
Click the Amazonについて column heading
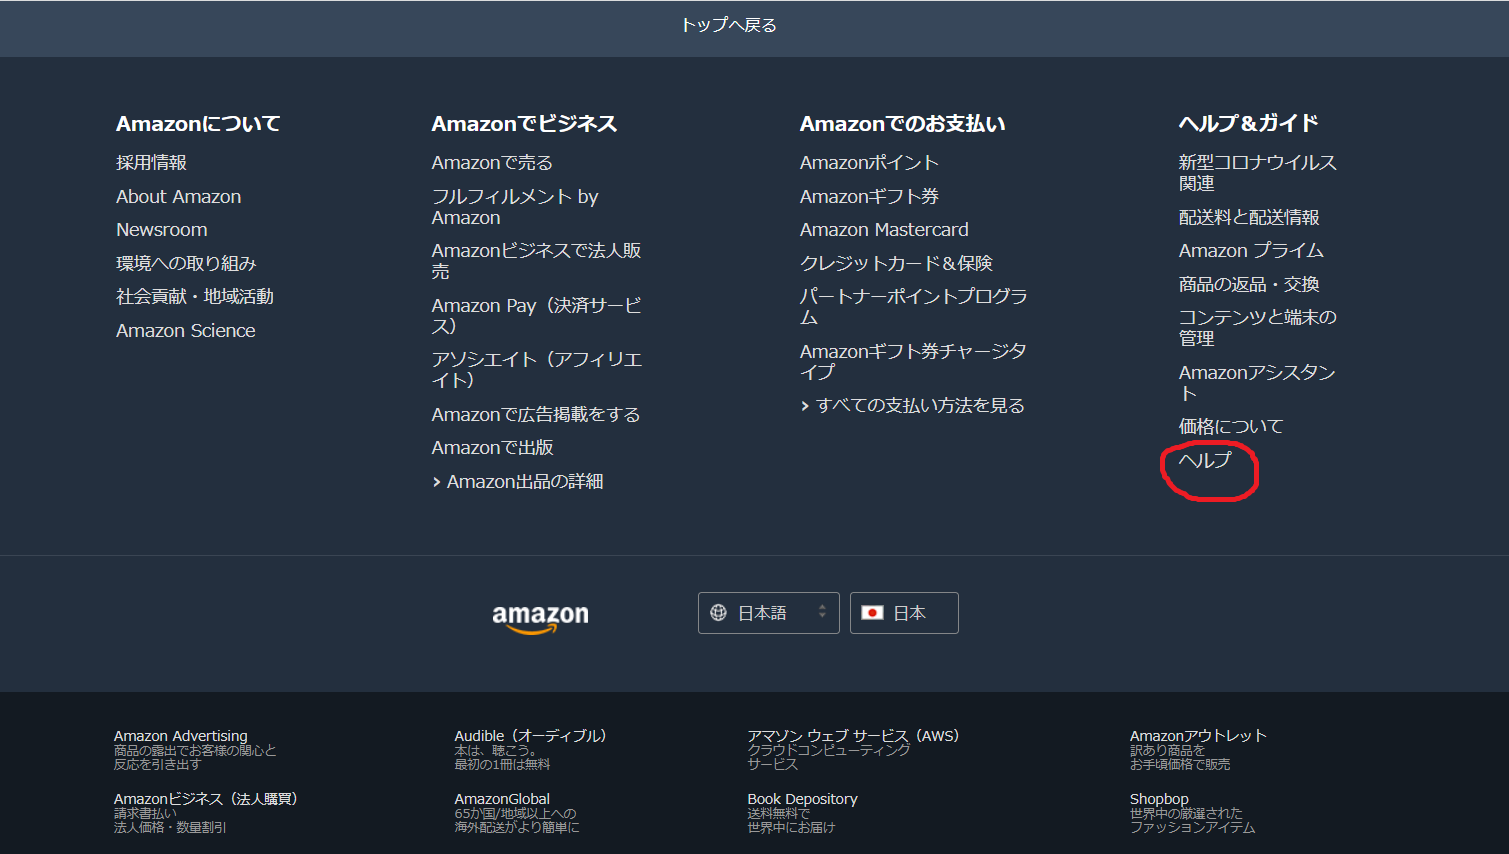[x=198, y=124]
